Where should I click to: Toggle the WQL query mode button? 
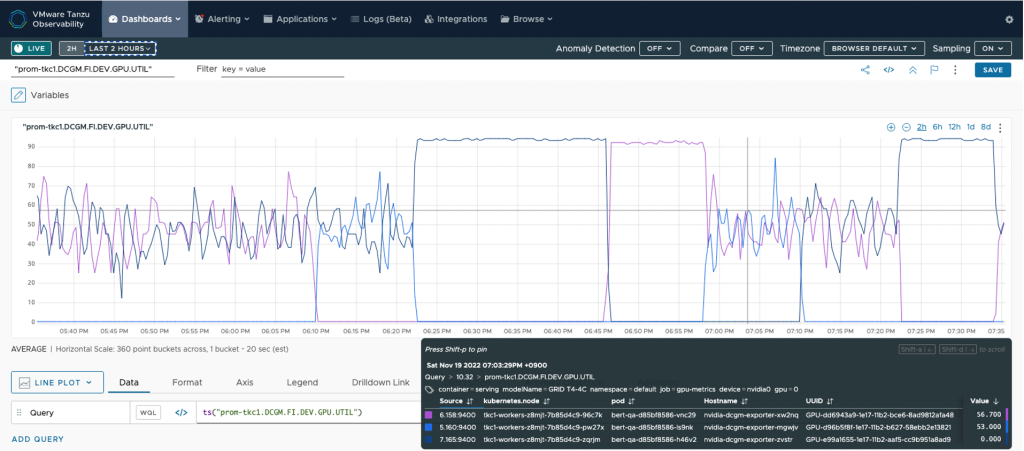148,412
